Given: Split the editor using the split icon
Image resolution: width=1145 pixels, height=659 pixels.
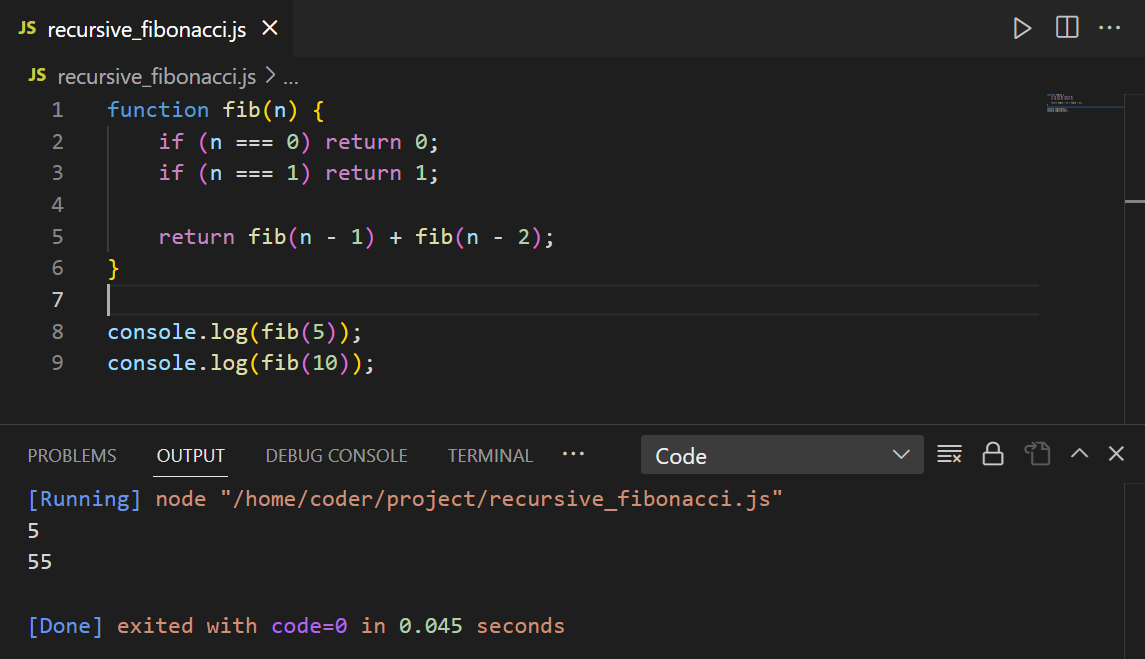Looking at the screenshot, I should 1066,28.
